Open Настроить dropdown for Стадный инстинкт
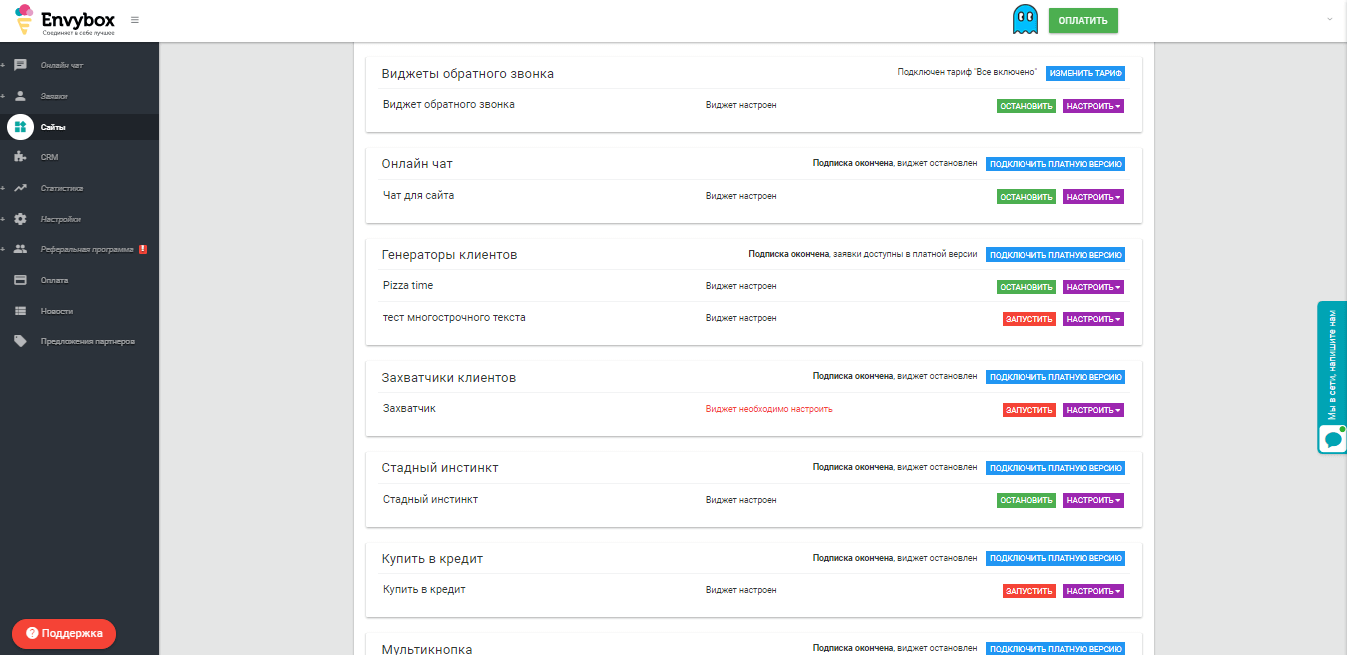The height and width of the screenshot is (655, 1347). click(1093, 500)
